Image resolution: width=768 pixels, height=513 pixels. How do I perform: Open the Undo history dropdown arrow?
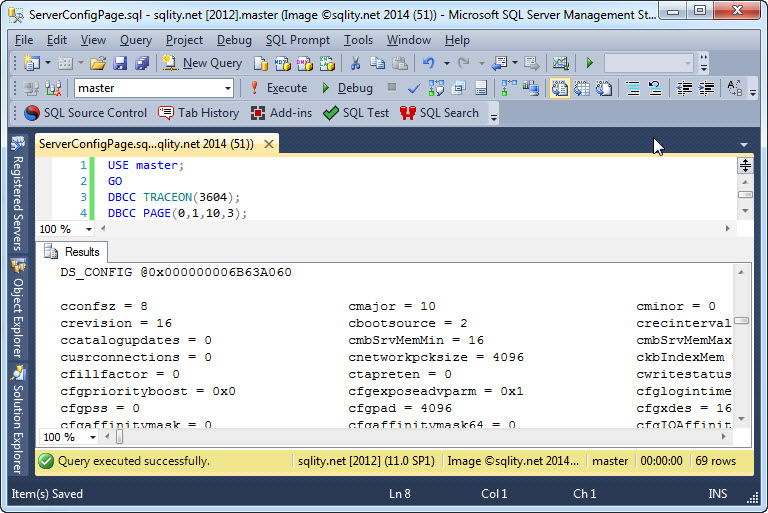tap(447, 63)
